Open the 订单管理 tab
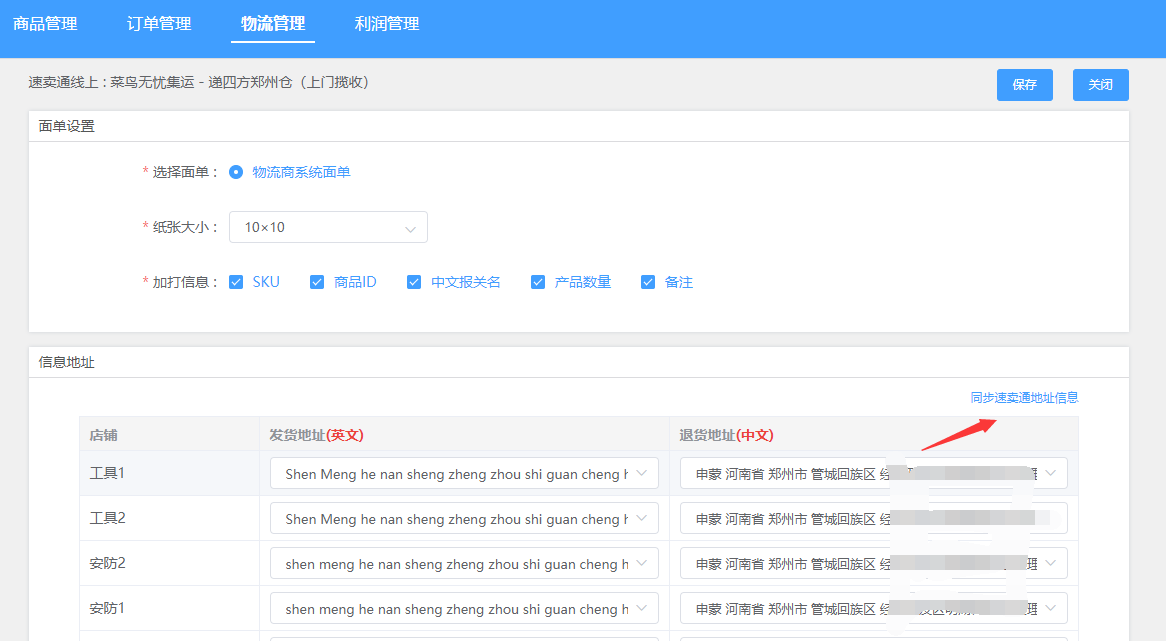 point(159,24)
